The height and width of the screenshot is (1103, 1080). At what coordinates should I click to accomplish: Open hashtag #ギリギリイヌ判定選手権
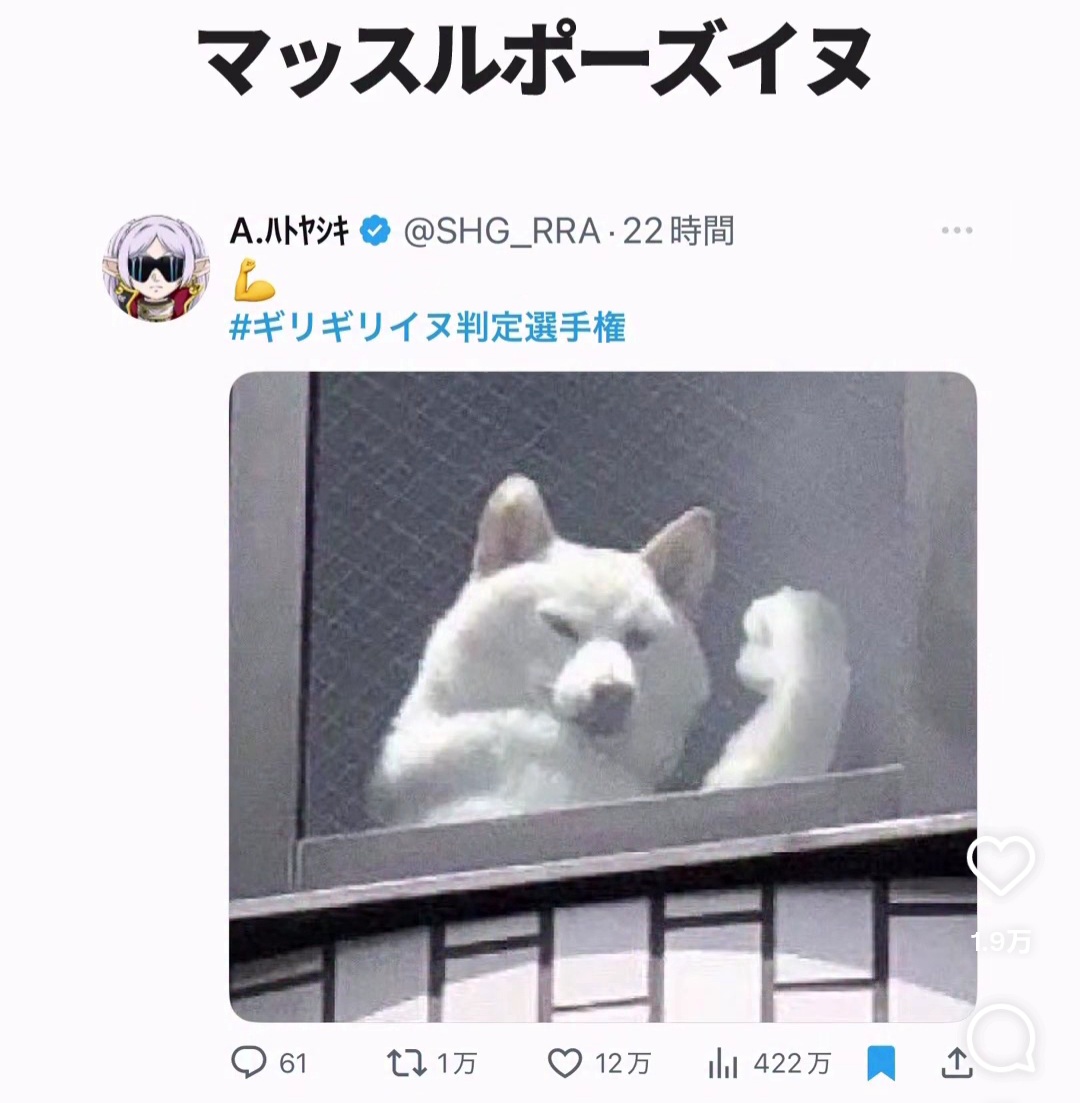pos(428,327)
